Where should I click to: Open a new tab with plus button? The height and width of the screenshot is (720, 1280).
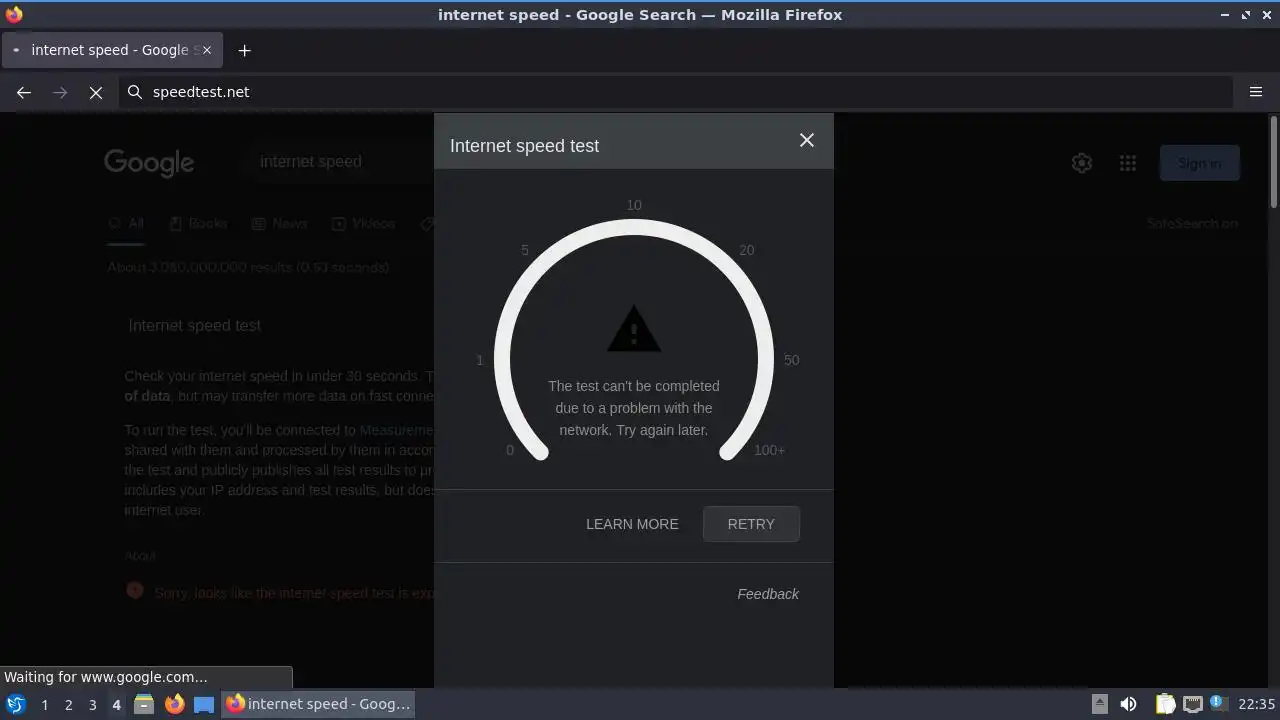244,50
